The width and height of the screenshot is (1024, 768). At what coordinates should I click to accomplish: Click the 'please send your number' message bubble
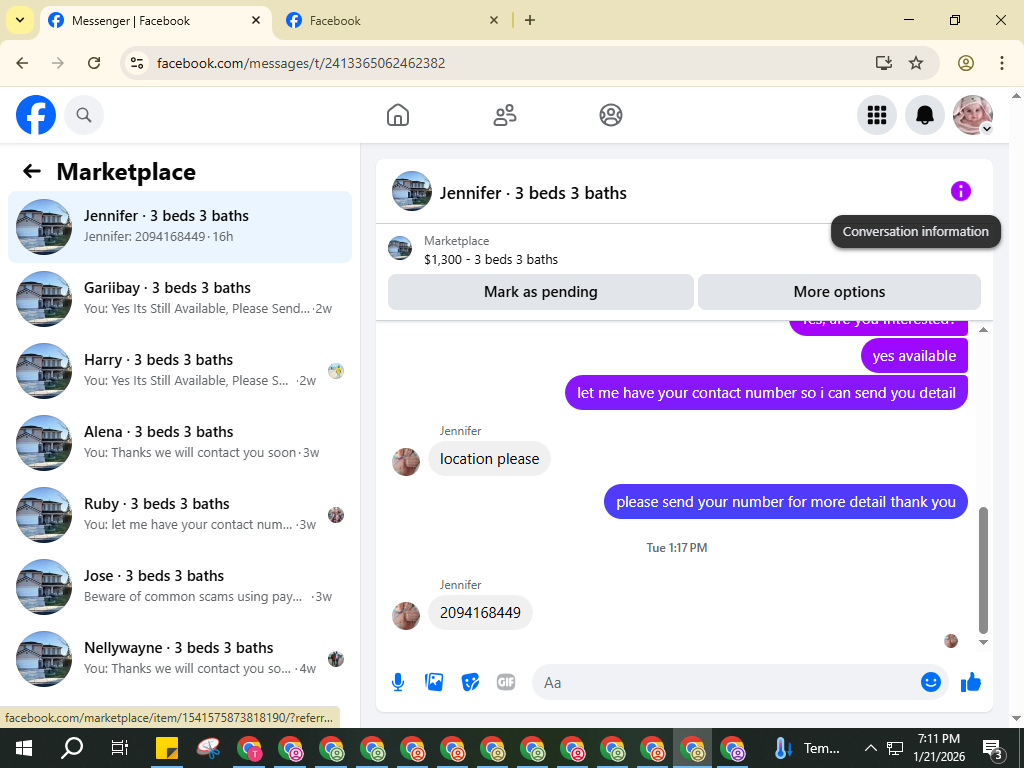786,502
